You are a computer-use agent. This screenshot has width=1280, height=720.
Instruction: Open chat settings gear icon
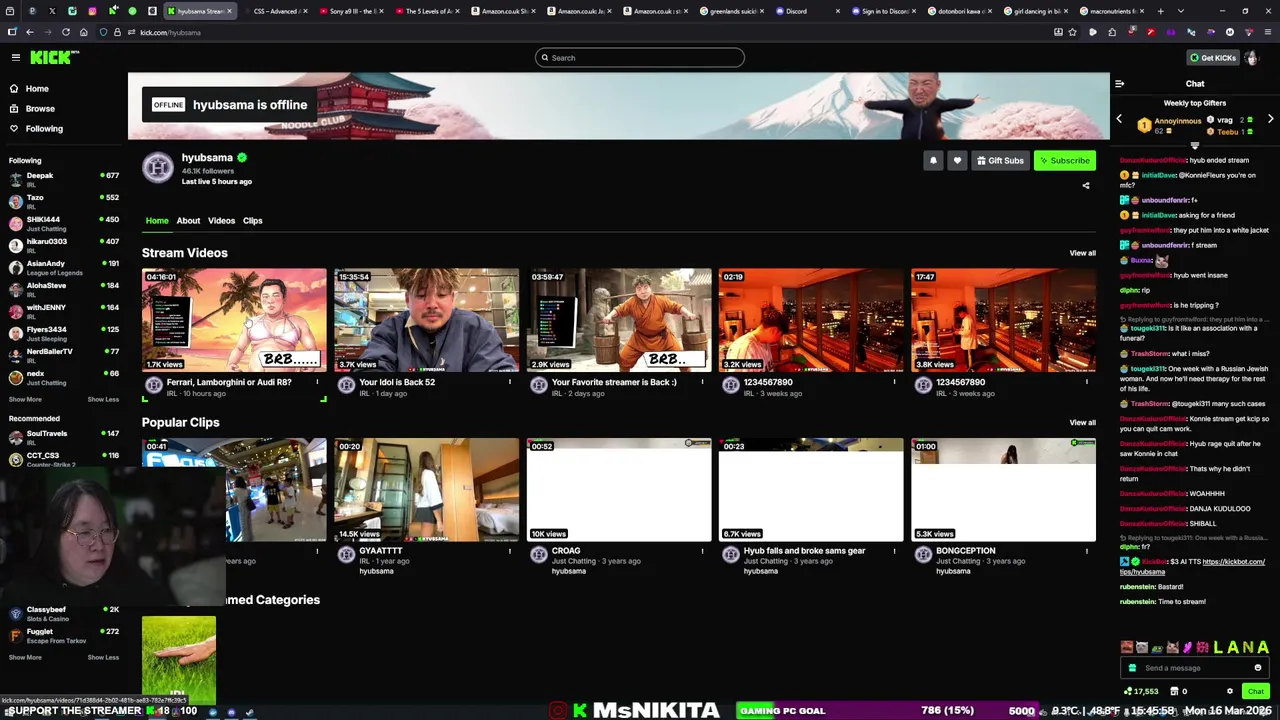[1230, 691]
